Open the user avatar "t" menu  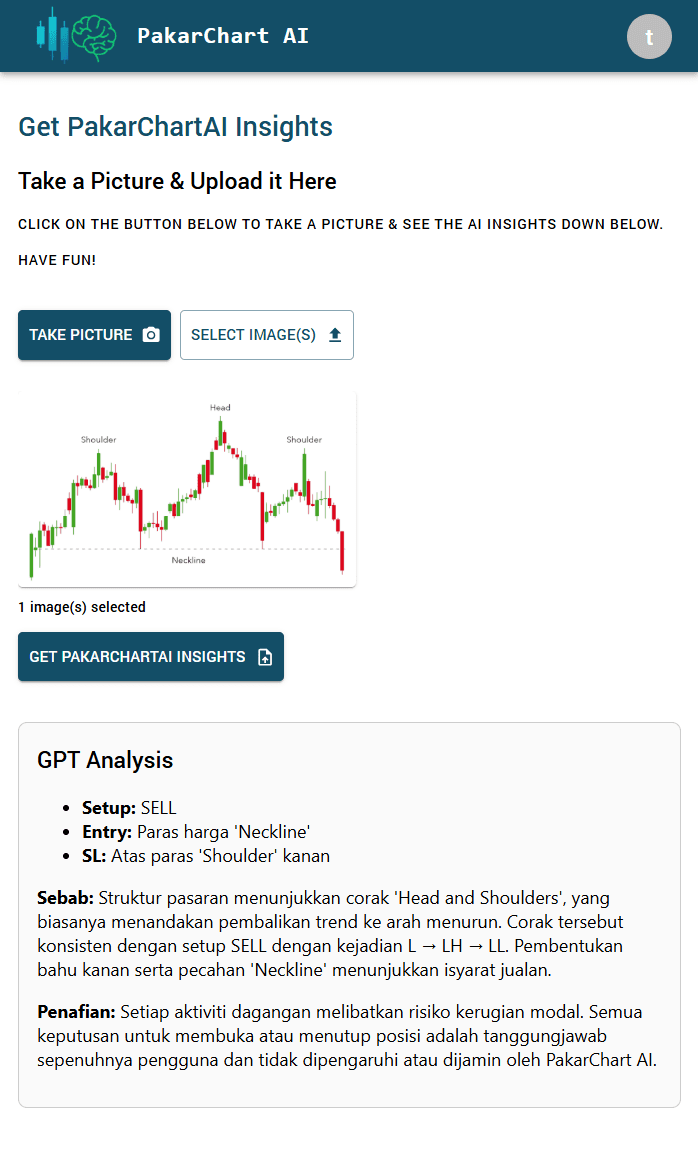[x=649, y=37]
